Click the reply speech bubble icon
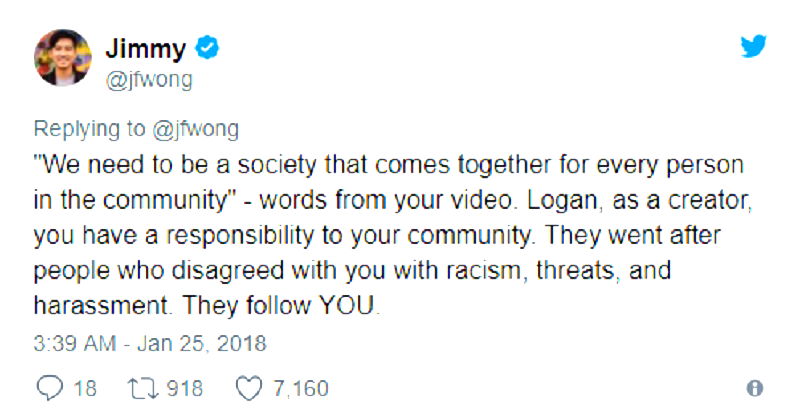Image resolution: width=800 pixels, height=417 pixels. coord(49,388)
